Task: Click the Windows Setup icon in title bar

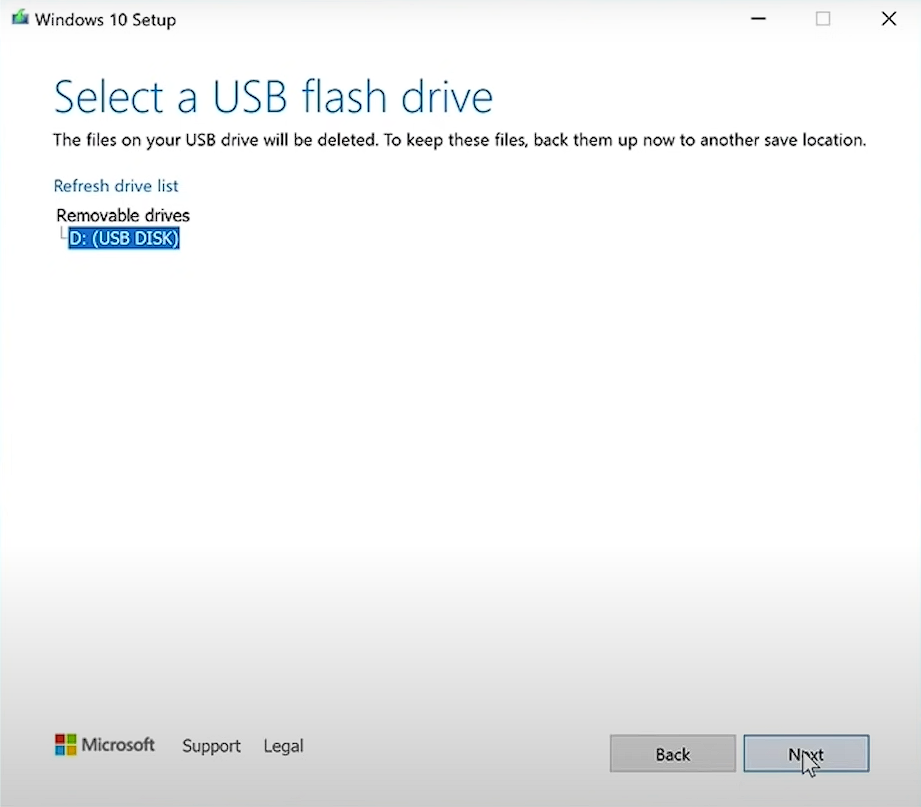Action: tap(19, 17)
